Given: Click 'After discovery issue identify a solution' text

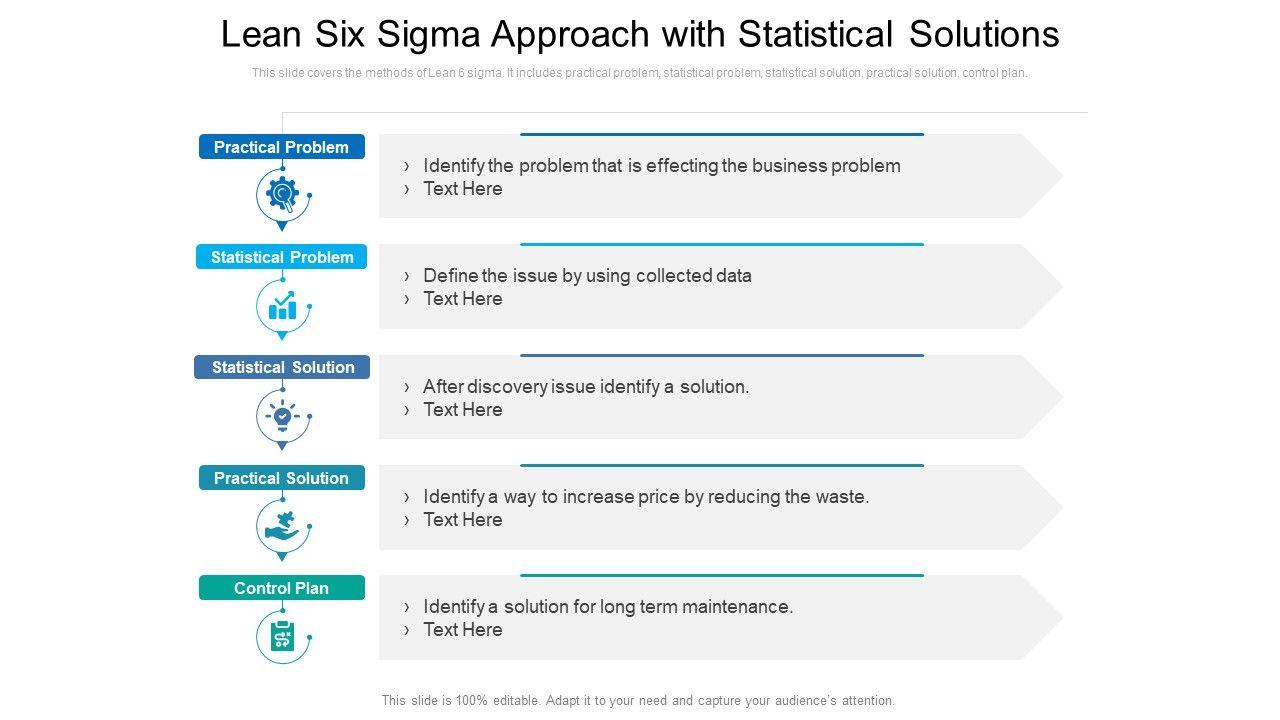Looking at the screenshot, I should [586, 387].
